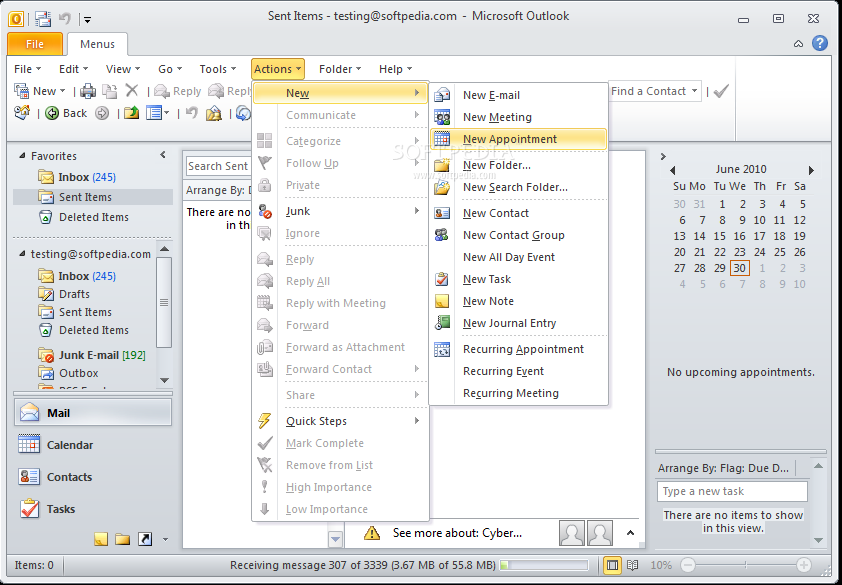This screenshot has width=842, height=585.
Task: Open the Contacts pane button
Action: coord(92,477)
